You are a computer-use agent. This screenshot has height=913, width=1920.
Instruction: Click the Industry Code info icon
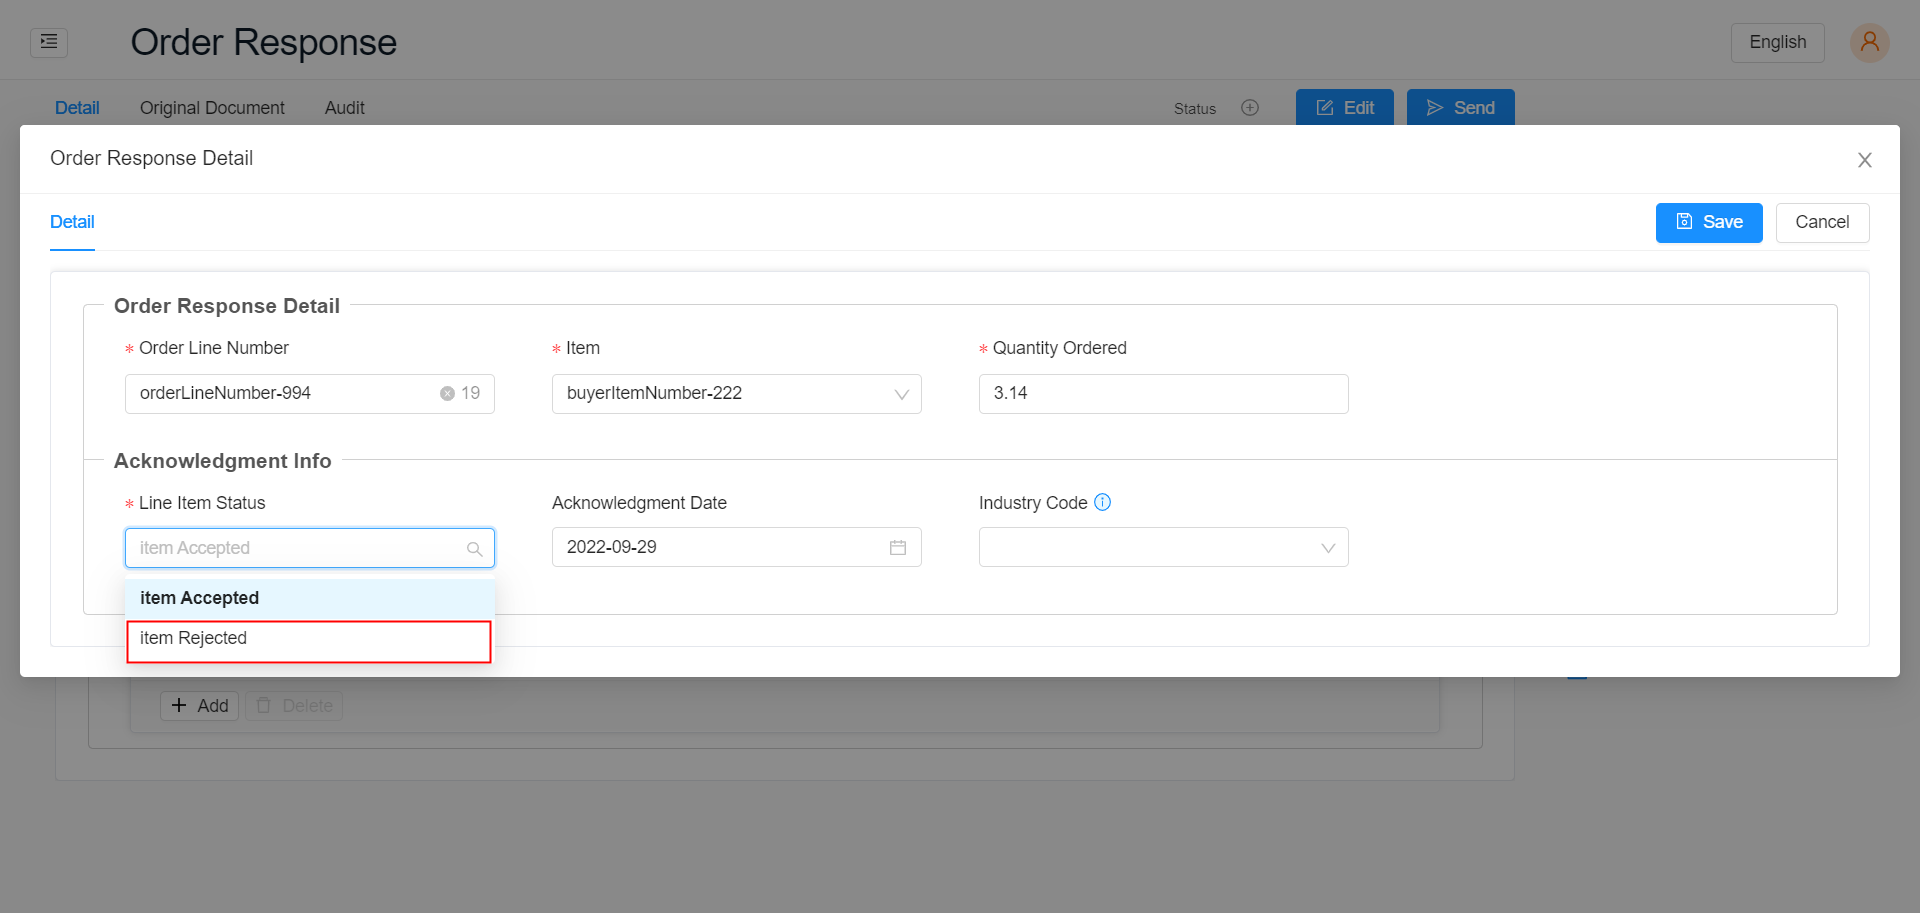tap(1103, 502)
